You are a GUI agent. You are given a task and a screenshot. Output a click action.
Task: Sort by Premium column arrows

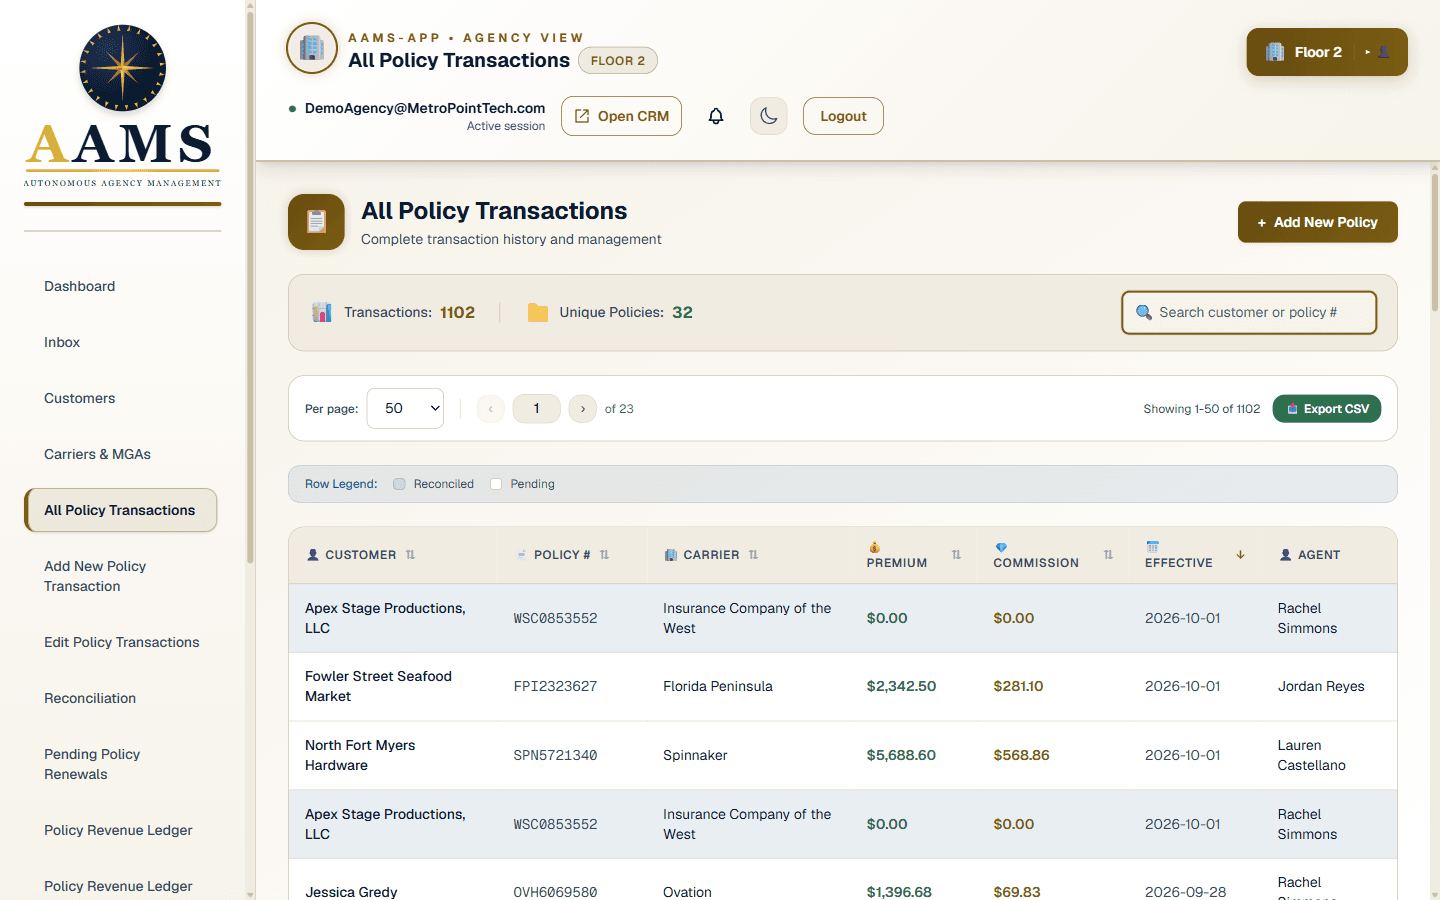pos(956,555)
